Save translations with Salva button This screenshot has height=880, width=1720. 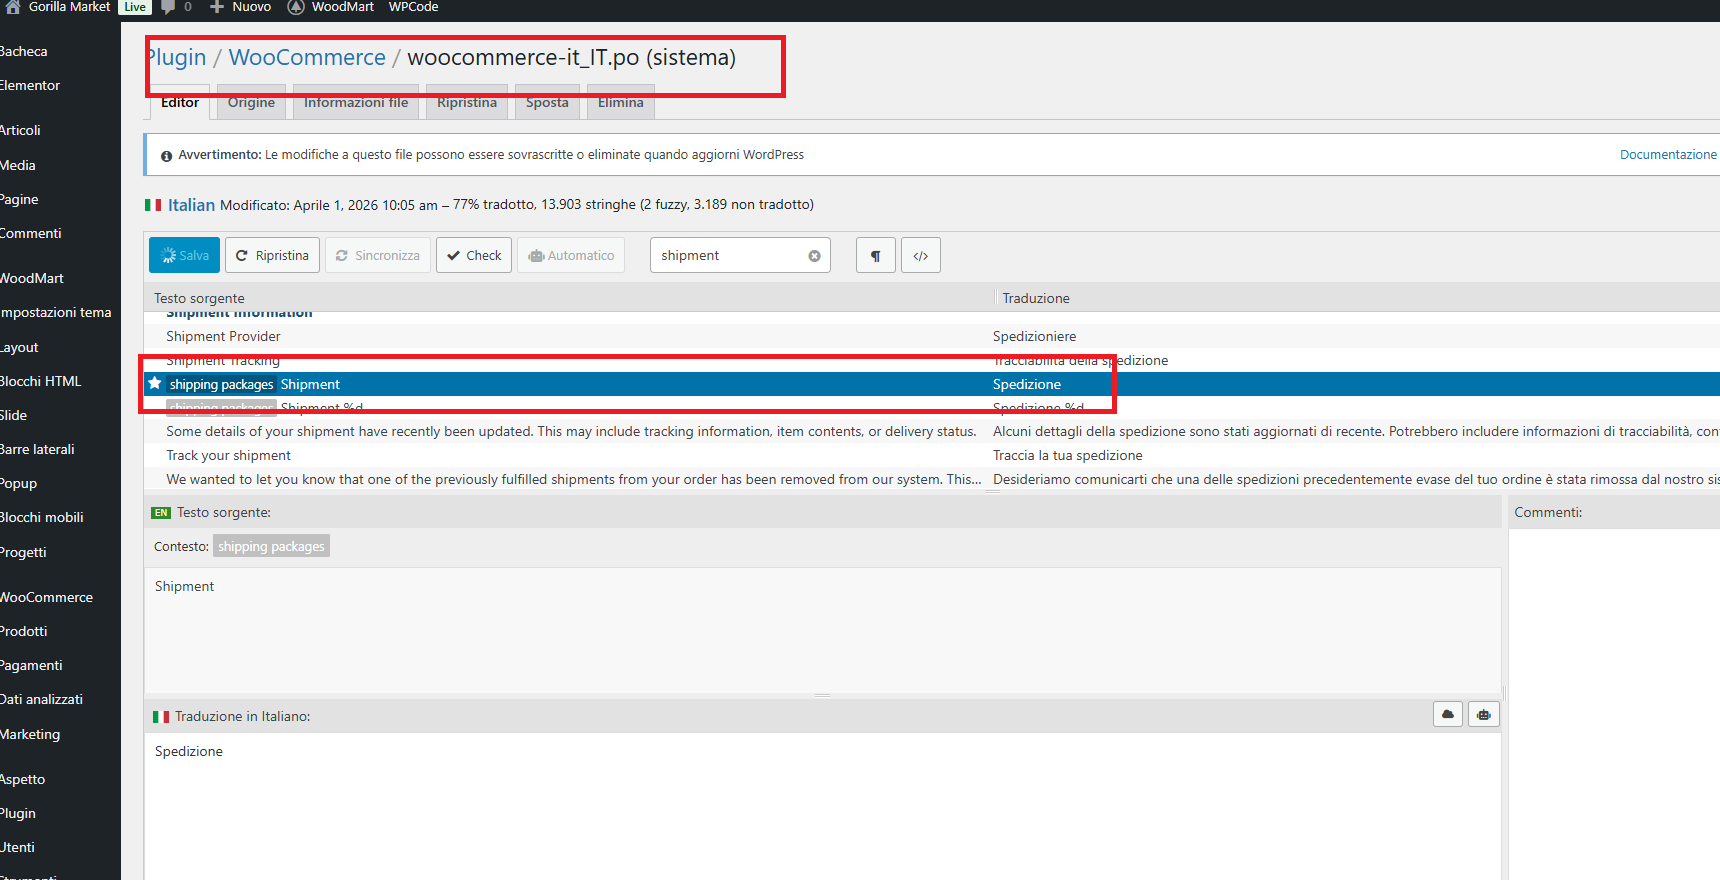(x=184, y=255)
